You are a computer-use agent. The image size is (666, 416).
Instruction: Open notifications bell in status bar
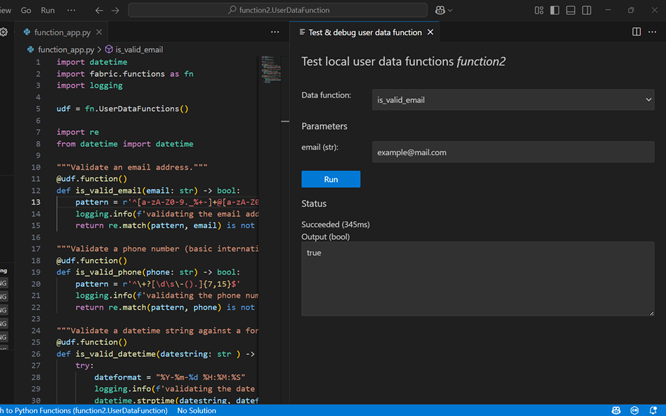(653, 410)
